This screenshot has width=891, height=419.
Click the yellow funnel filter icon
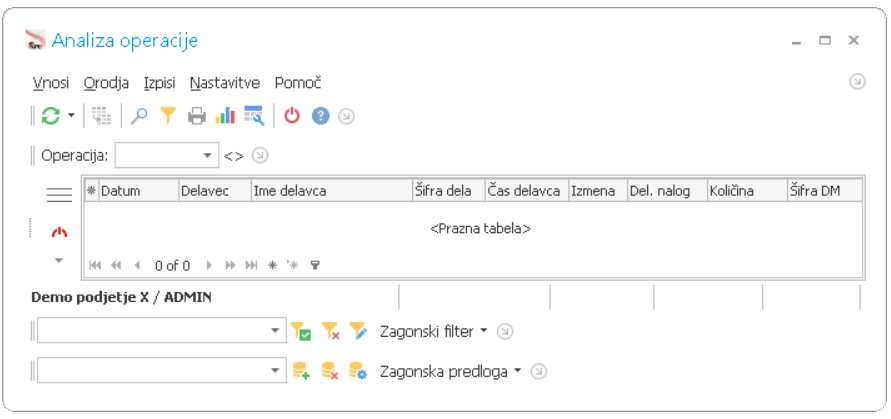click(168, 116)
